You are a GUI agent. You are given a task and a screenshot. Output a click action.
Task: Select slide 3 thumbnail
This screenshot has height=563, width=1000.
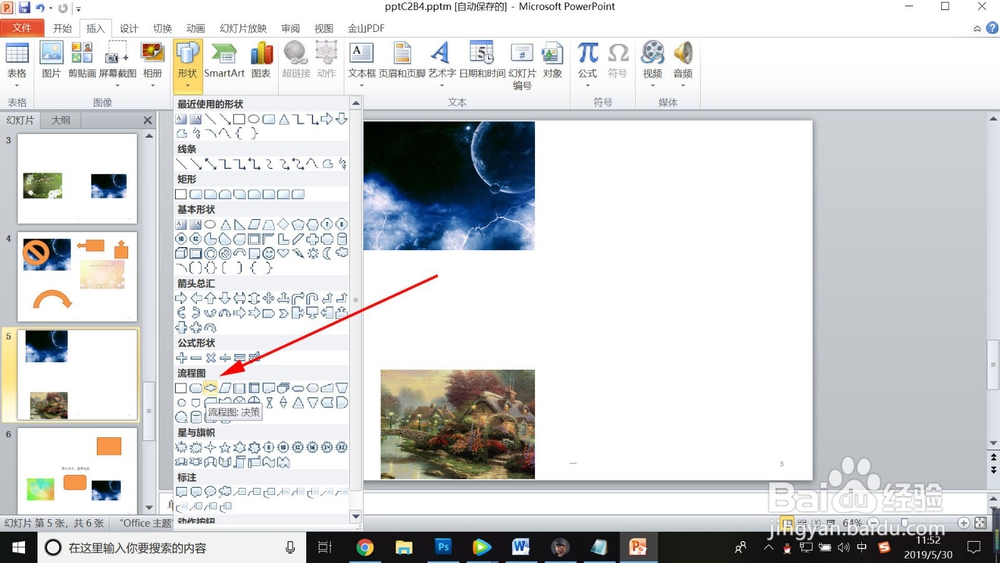coord(77,178)
